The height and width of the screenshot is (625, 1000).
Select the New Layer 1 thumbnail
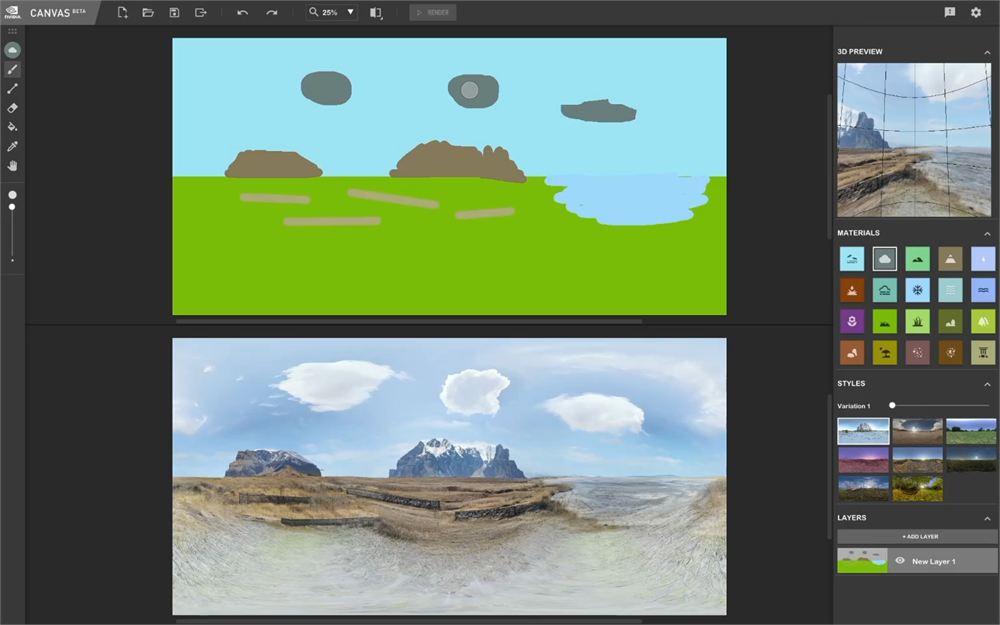(862, 560)
